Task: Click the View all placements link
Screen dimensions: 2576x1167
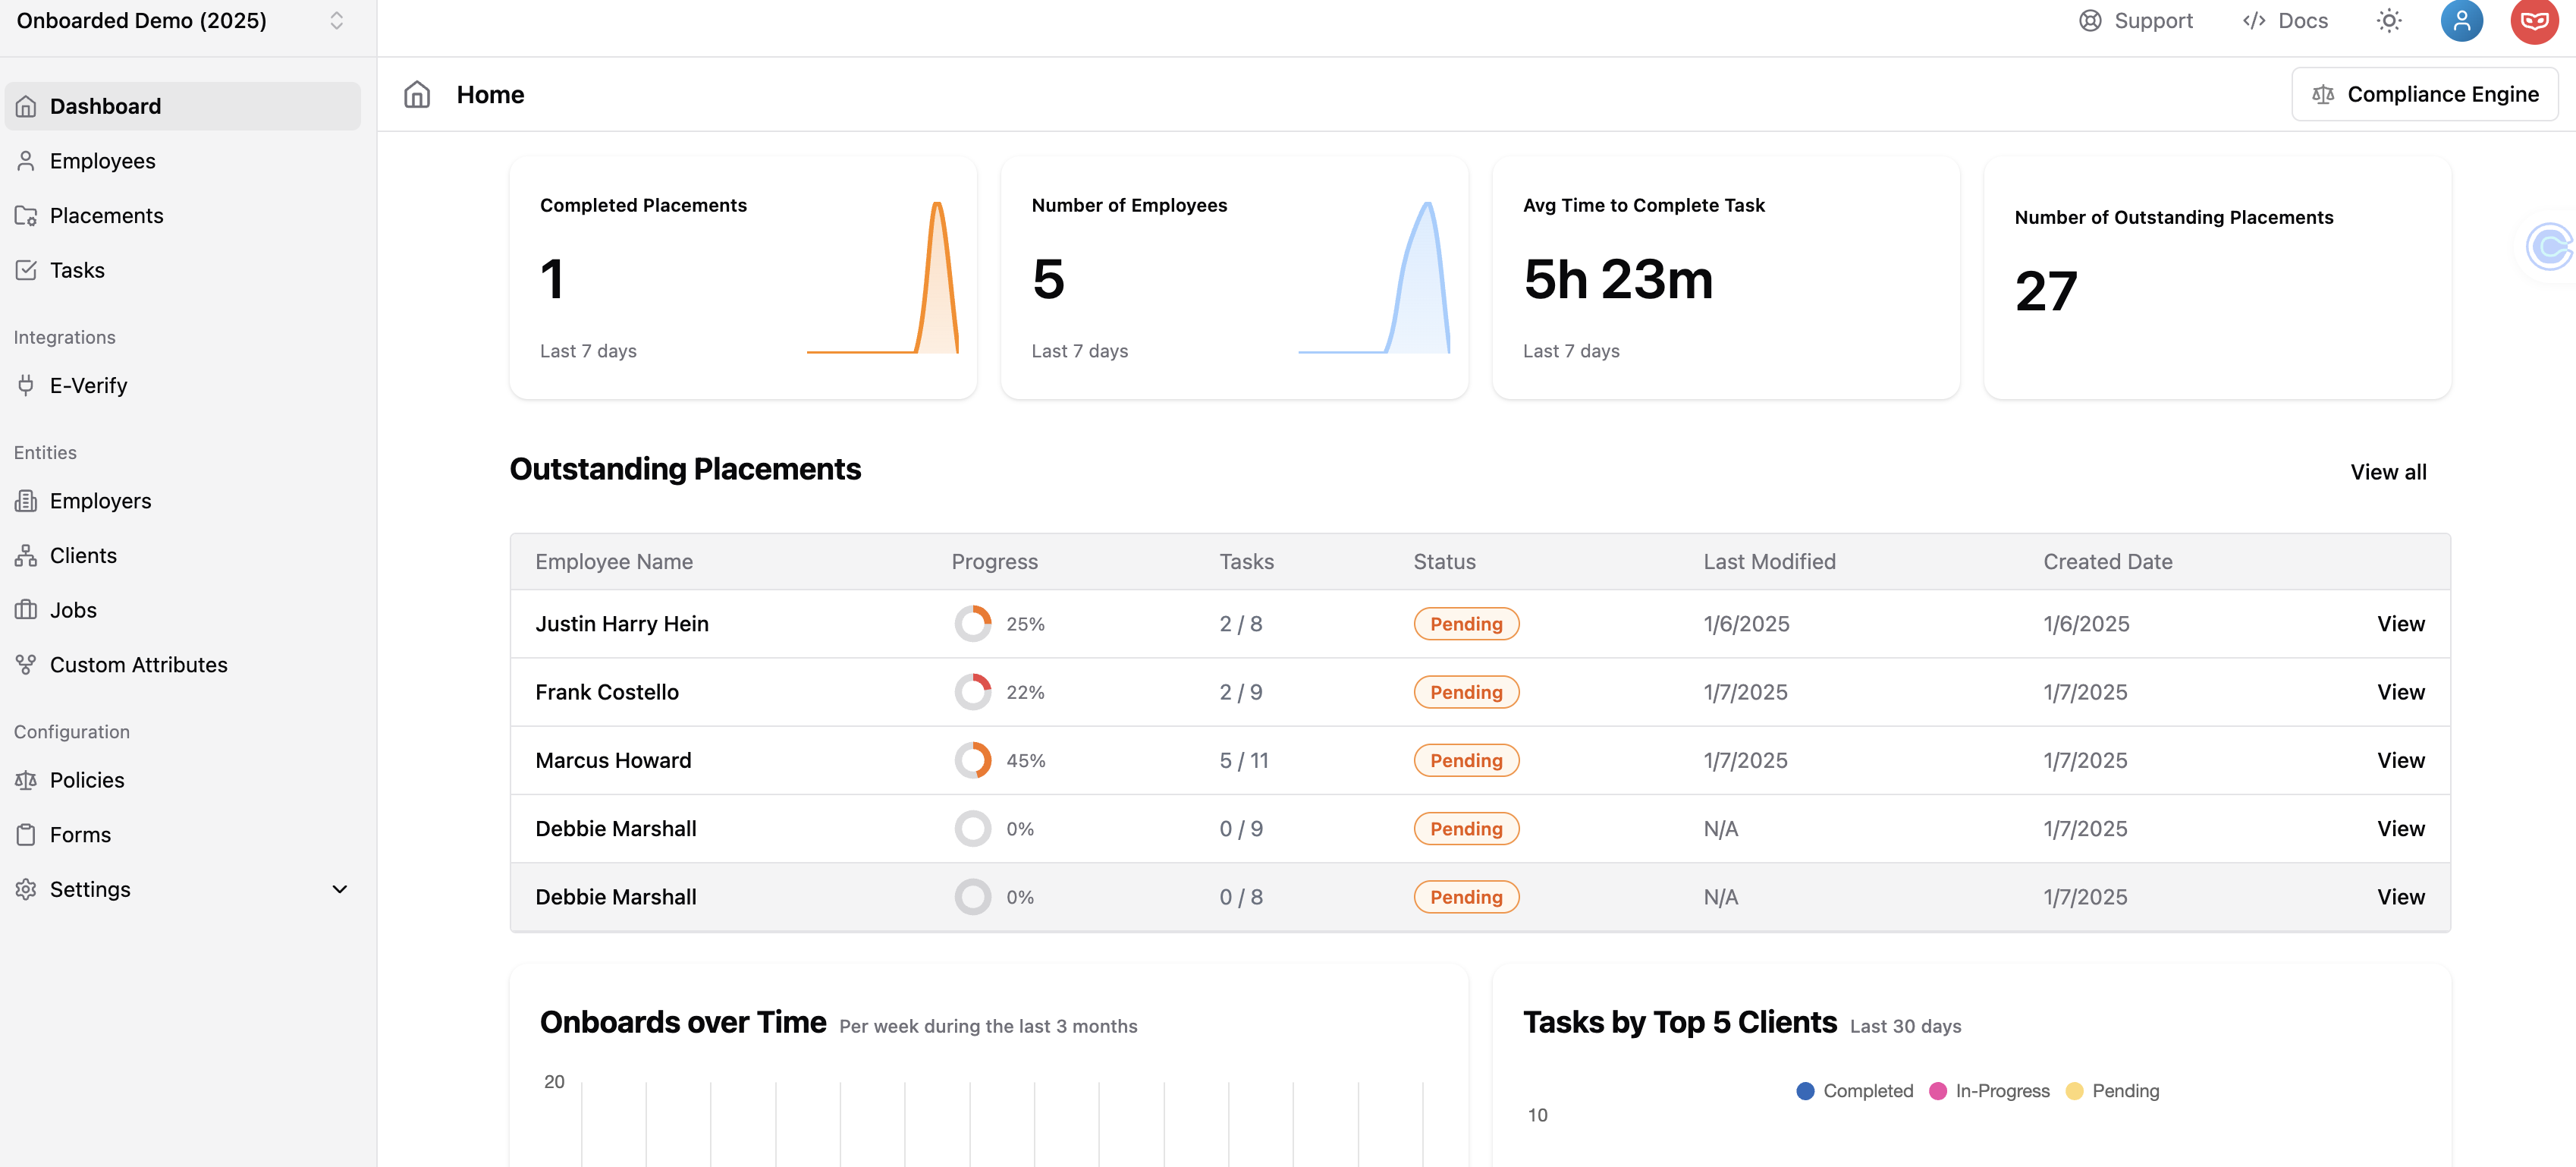Action: pyautogui.click(x=2387, y=472)
